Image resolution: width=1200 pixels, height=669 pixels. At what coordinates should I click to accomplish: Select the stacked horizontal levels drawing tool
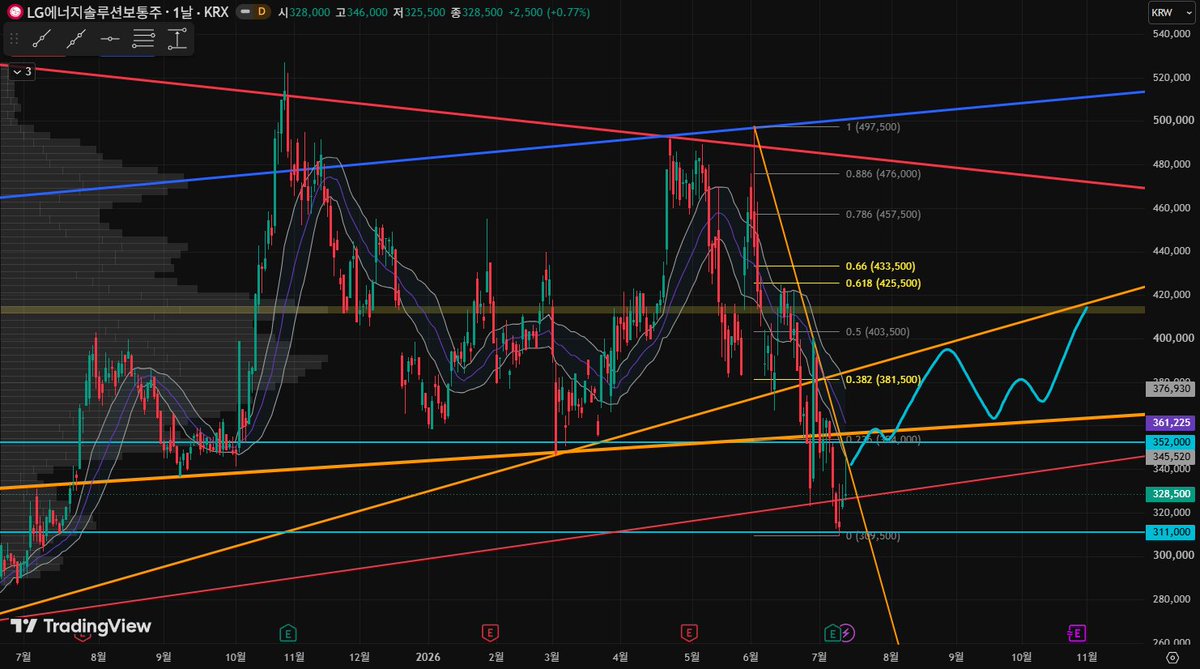(144, 40)
